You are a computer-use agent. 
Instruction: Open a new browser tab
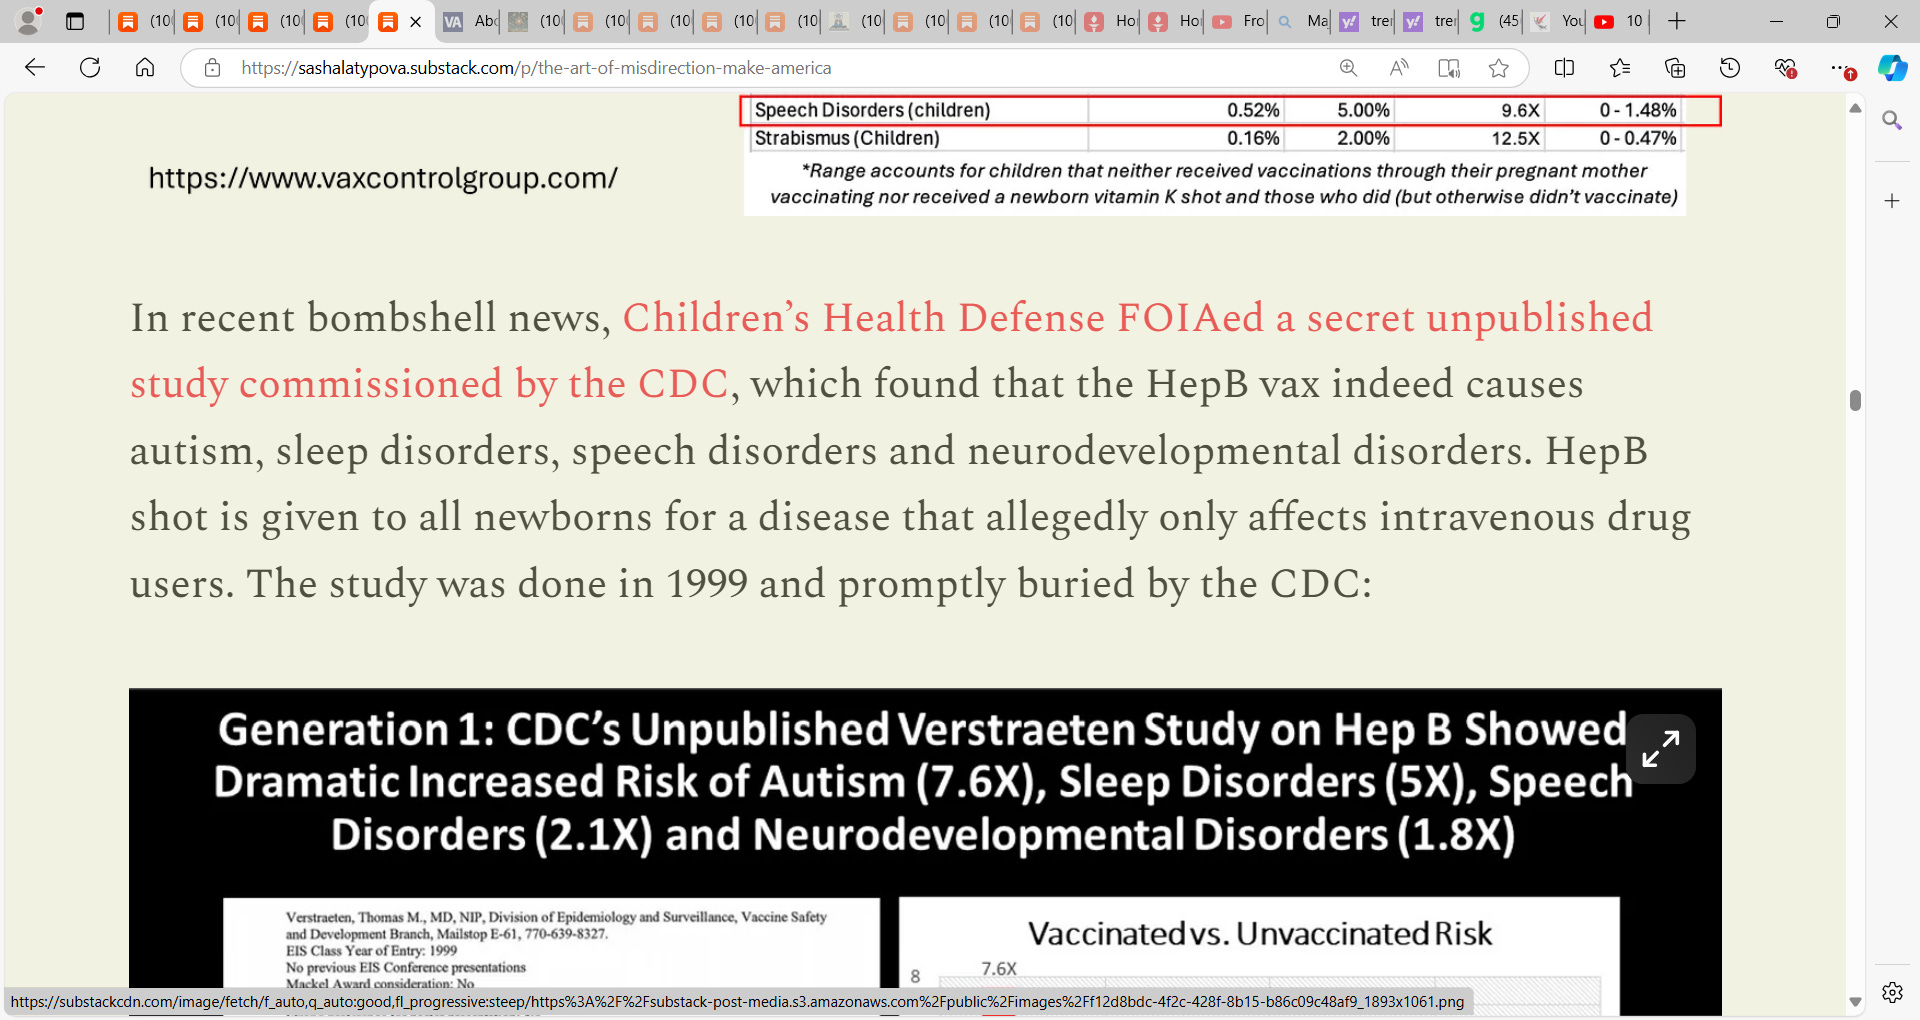1677,21
